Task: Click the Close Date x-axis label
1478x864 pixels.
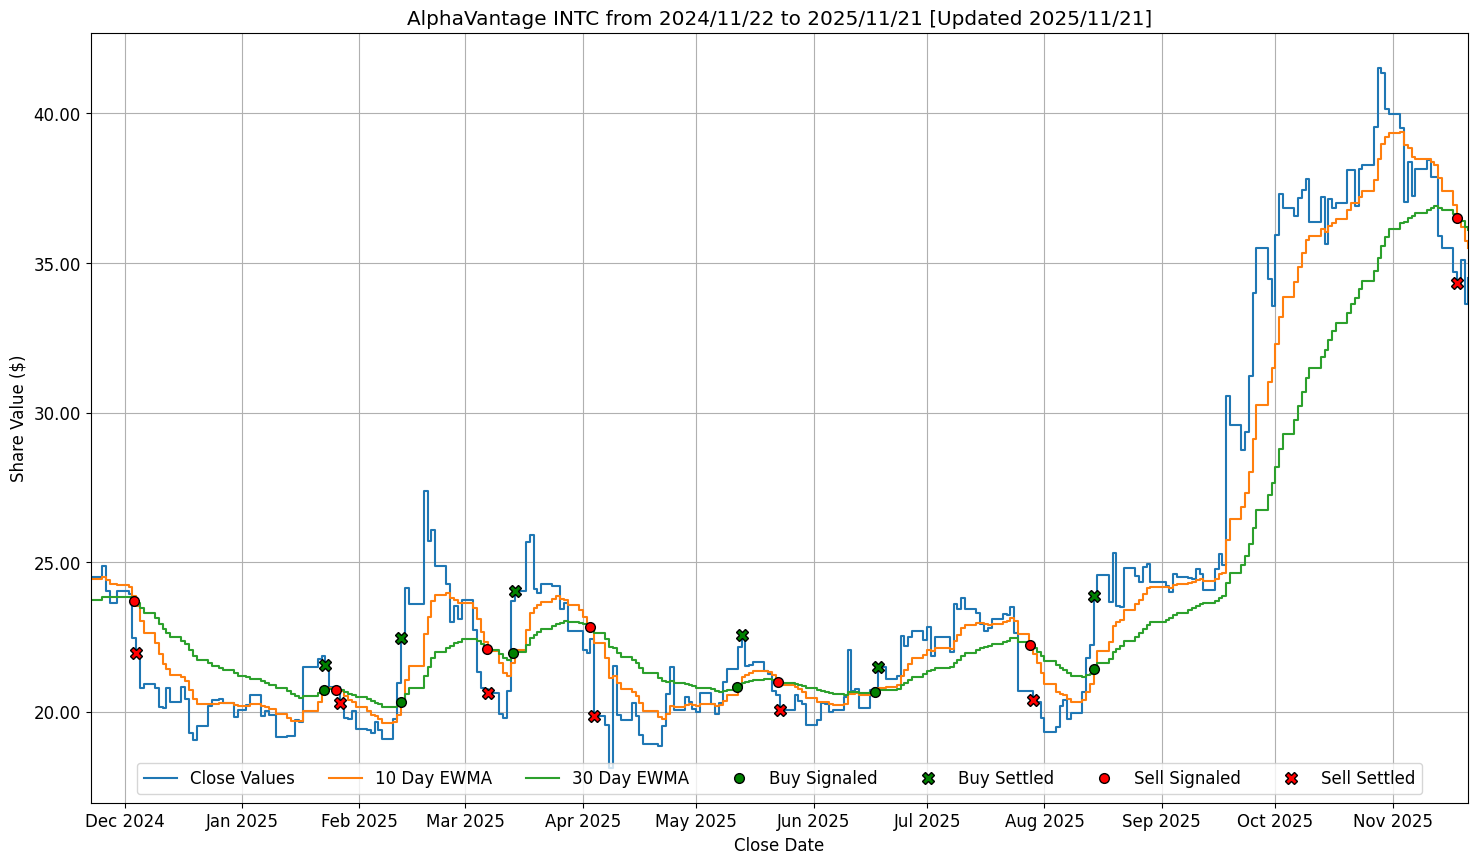Action: pyautogui.click(x=778, y=846)
